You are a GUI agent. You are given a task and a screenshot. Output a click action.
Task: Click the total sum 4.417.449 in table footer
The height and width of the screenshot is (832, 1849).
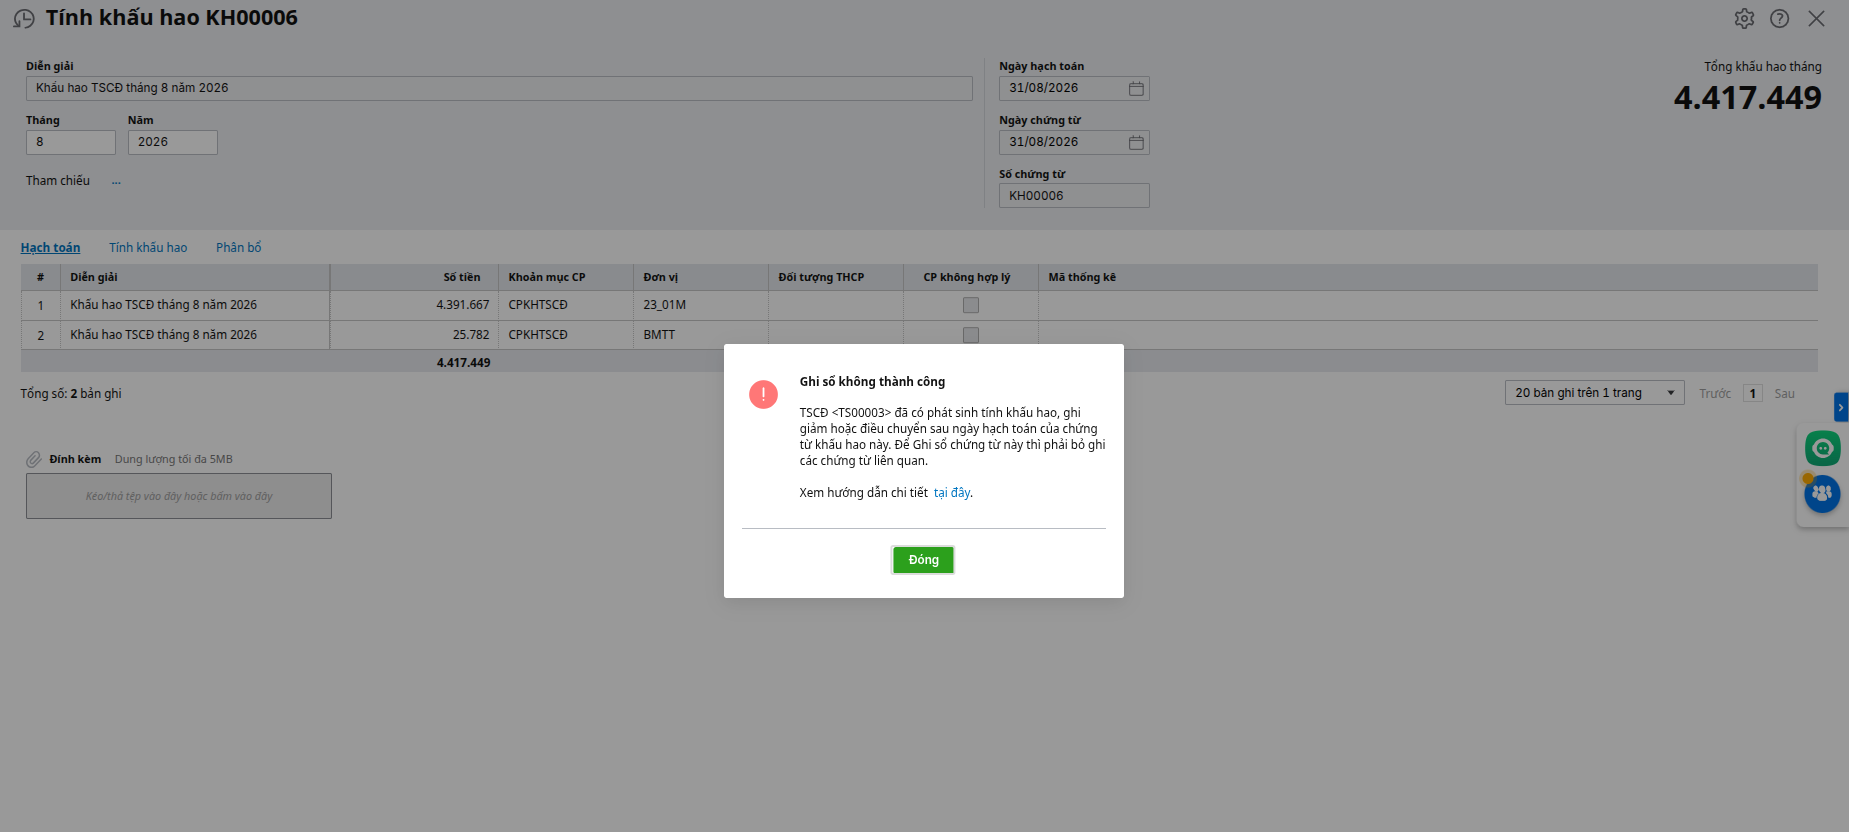tap(463, 363)
